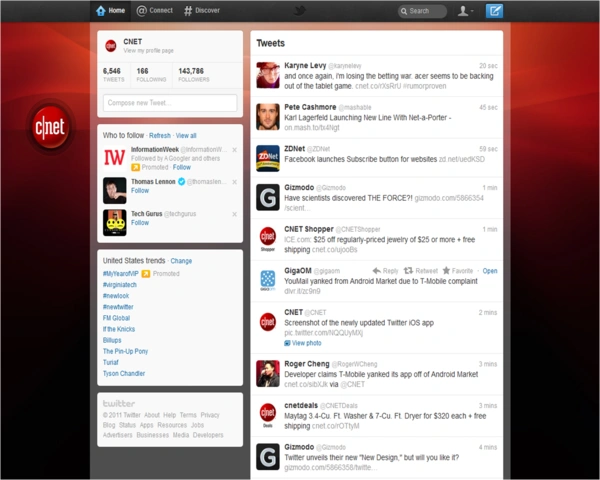This screenshot has width=600, height=480.
Task: Open GigaOM avatar icon
Action: 267,280
